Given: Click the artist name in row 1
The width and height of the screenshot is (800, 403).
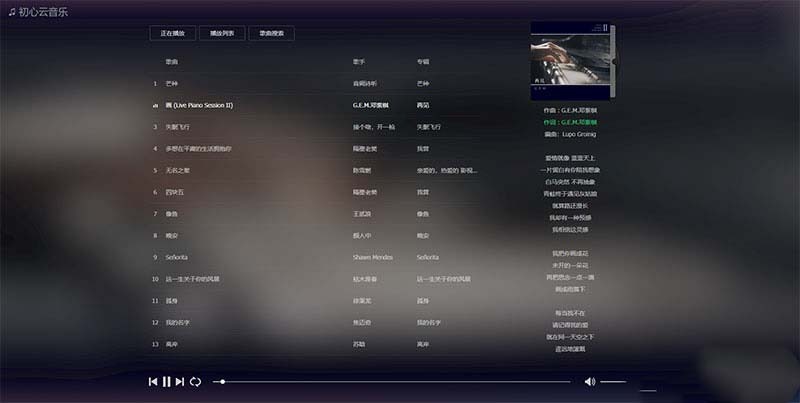Looking at the screenshot, I should pyautogui.click(x=365, y=84).
